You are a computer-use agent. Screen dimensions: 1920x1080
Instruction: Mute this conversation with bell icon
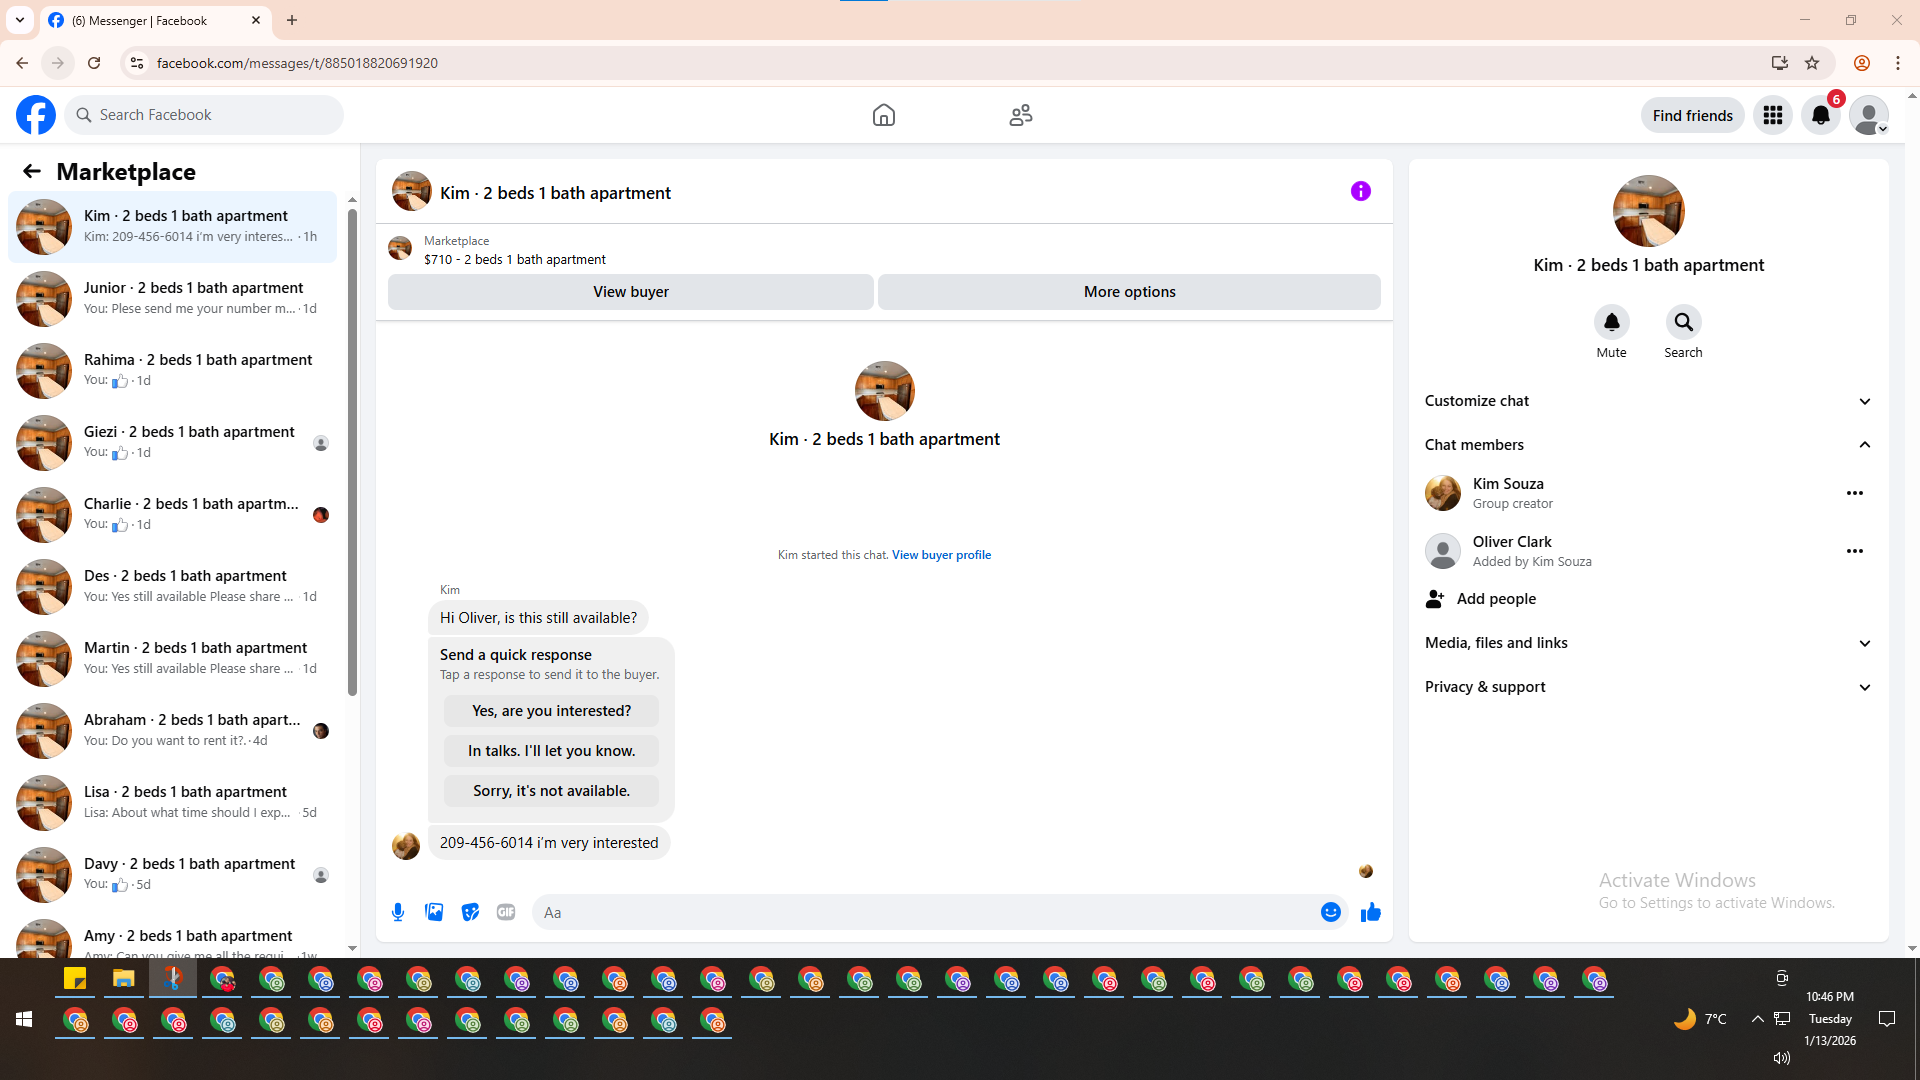click(1611, 322)
